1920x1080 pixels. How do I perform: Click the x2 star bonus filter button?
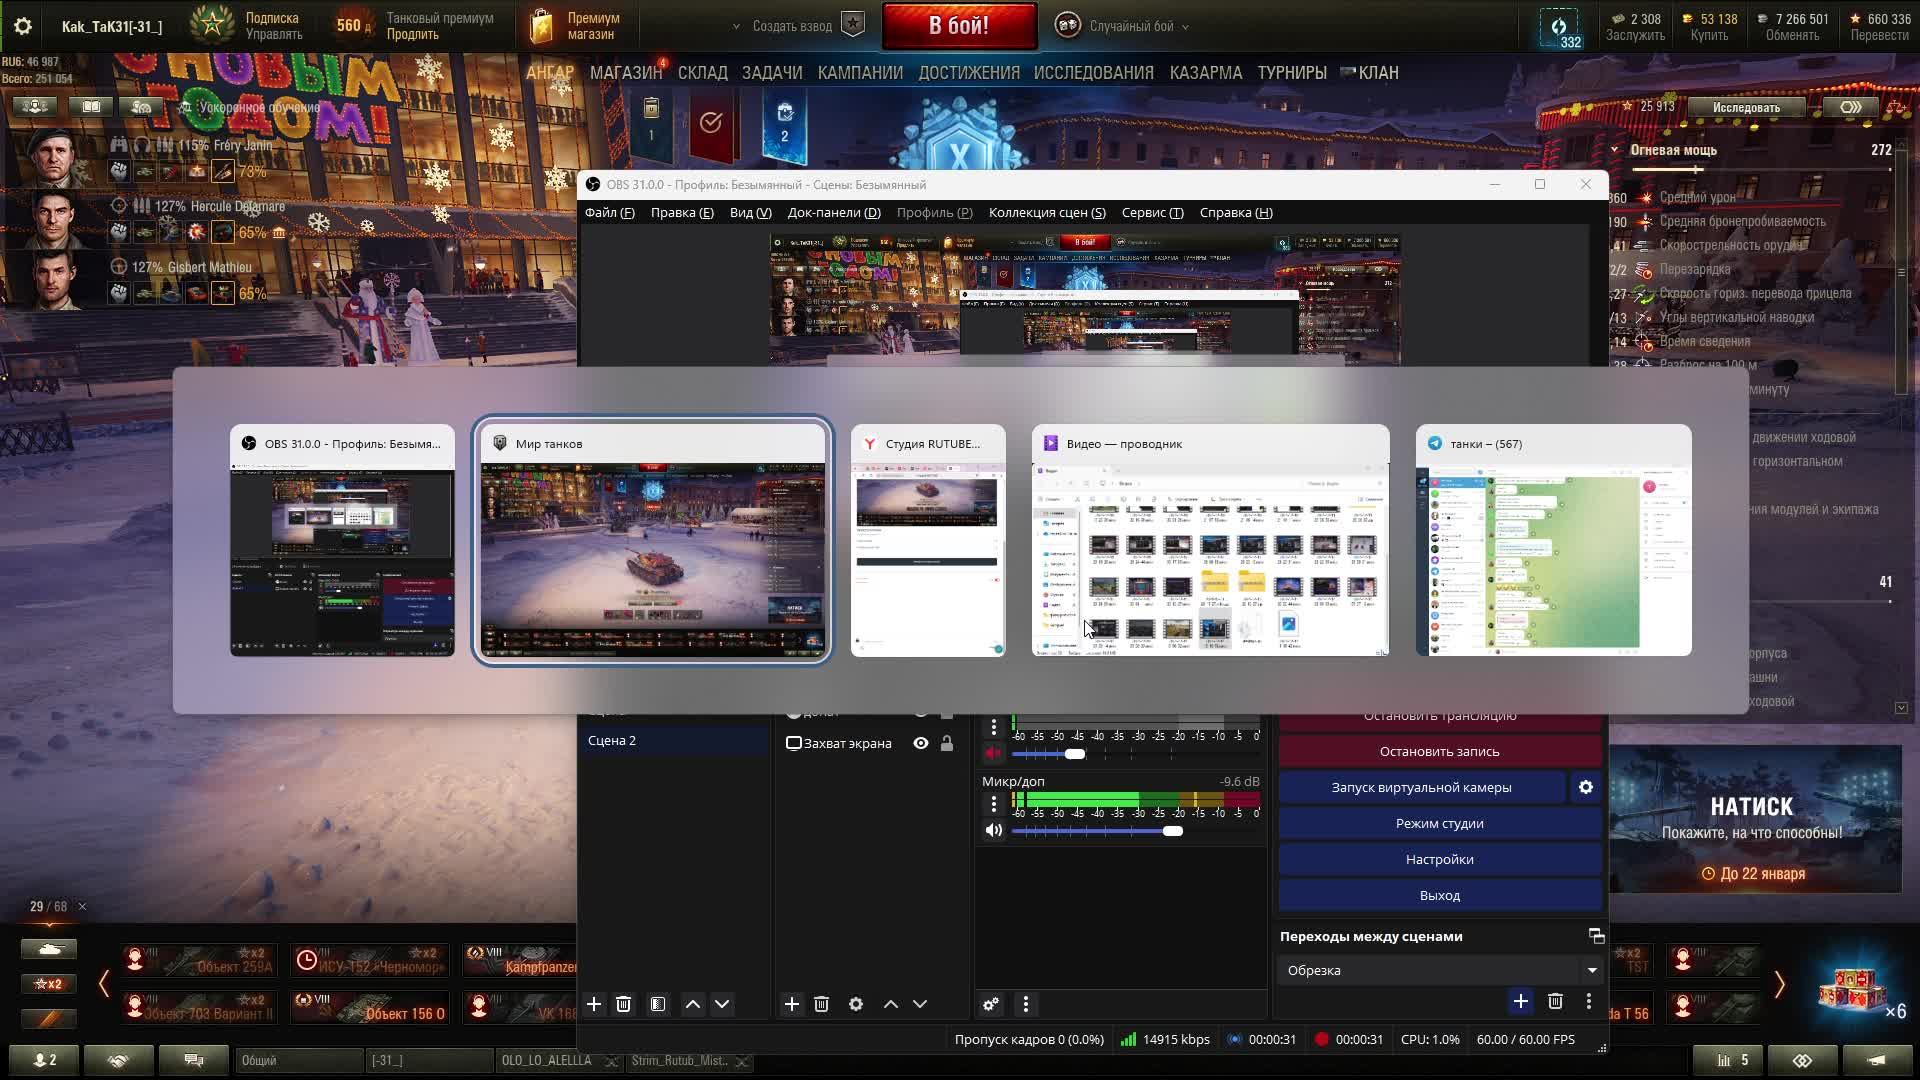click(49, 984)
